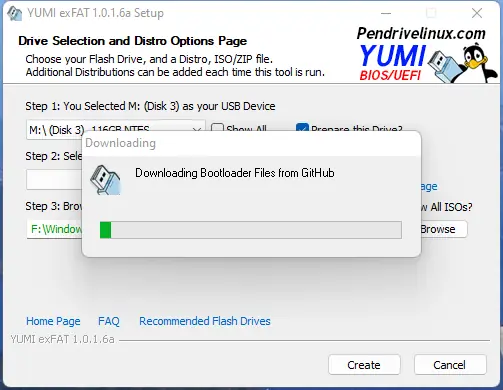
Task: Click the Downloading dialog title bar
Action: [251, 143]
